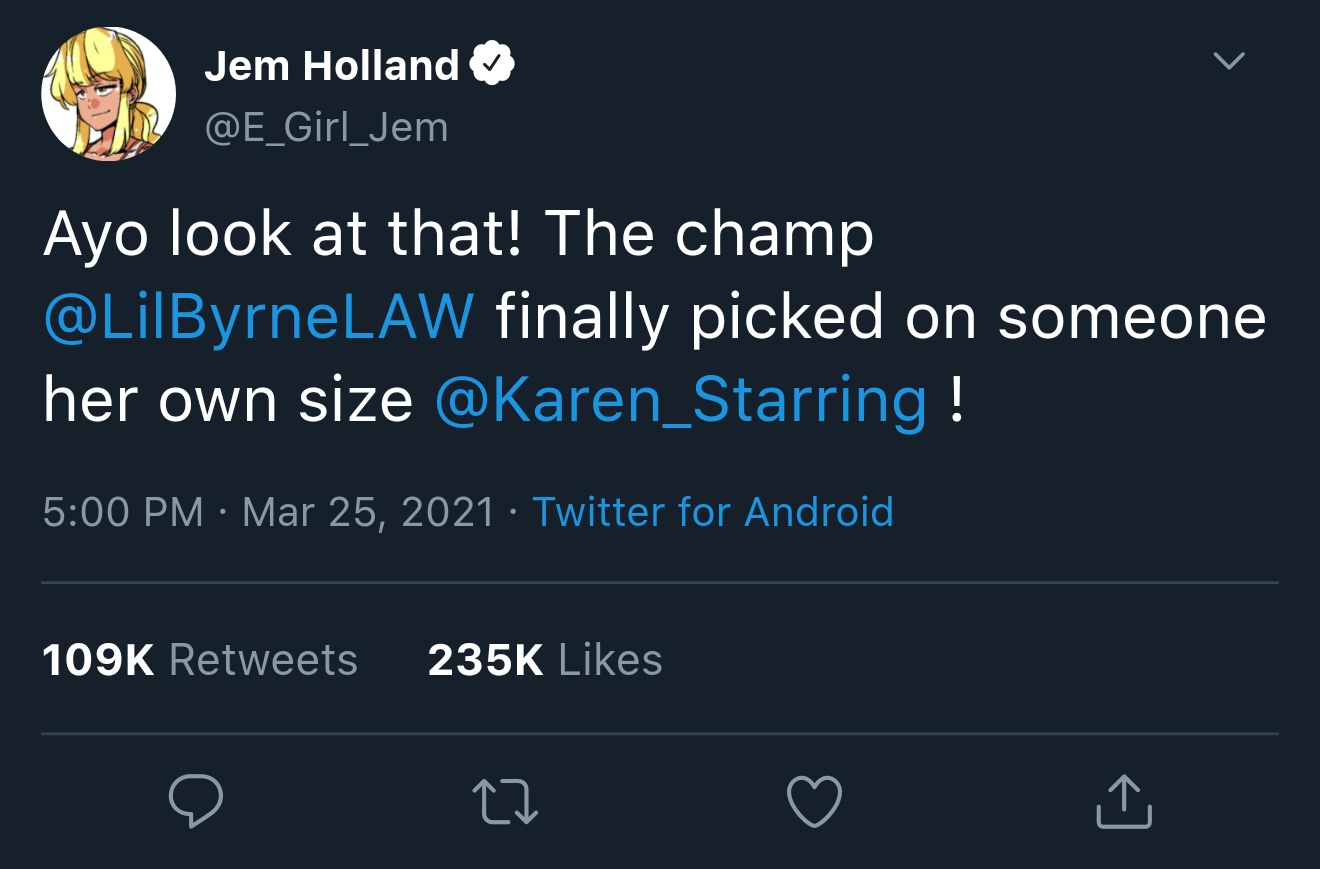Click the "her own size" text
This screenshot has height=869, width=1320.
click(x=228, y=400)
